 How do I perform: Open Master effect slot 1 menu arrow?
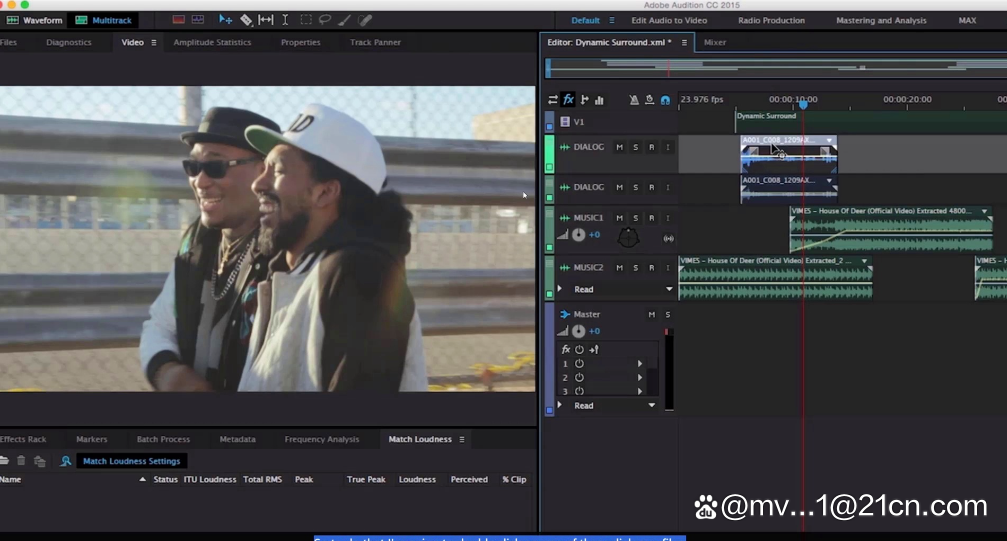[x=640, y=364]
